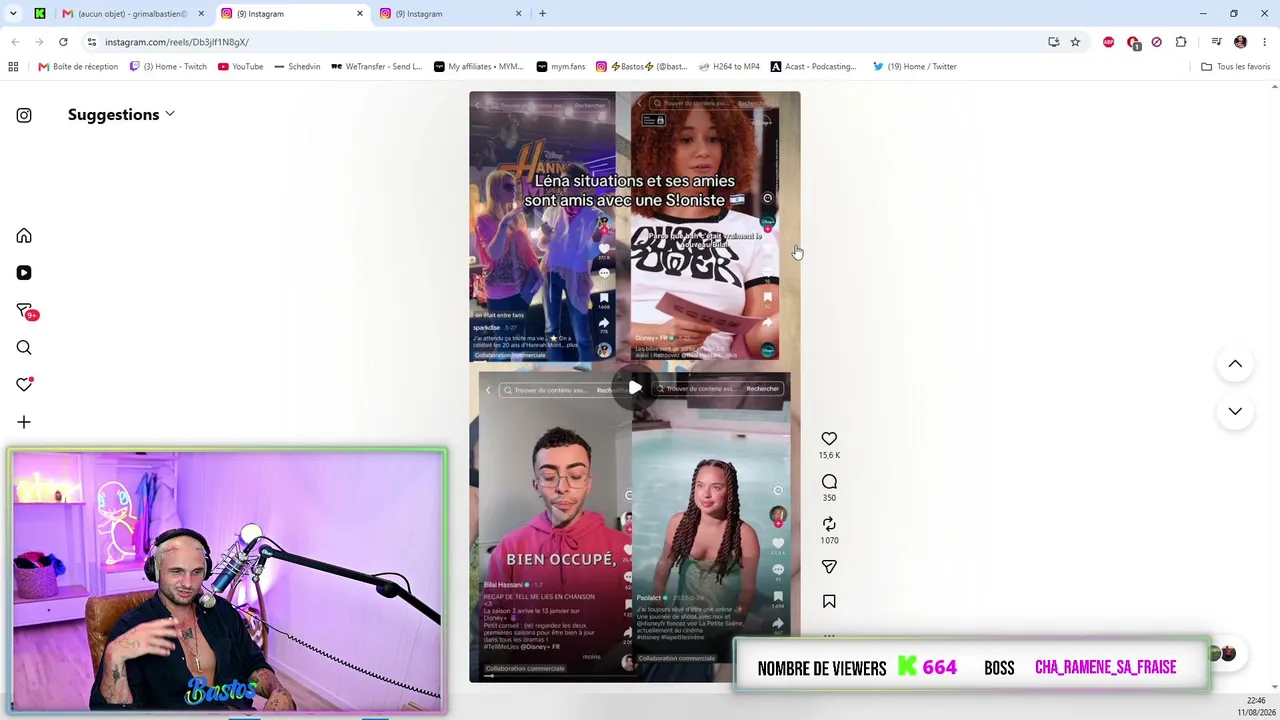The image size is (1280, 720).
Task: Install app icon in address bar
Action: (1053, 42)
